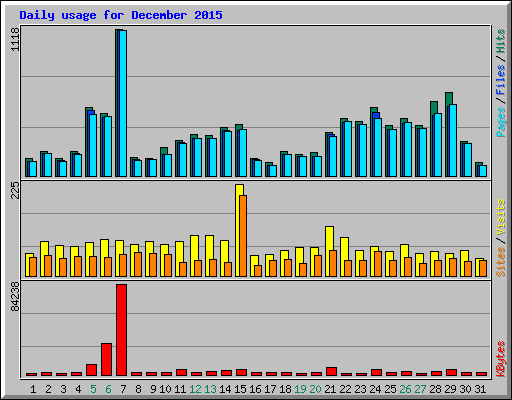Image resolution: width=512 pixels, height=400 pixels.
Task: Click the x-axis day label 23
Action: (x=360, y=389)
